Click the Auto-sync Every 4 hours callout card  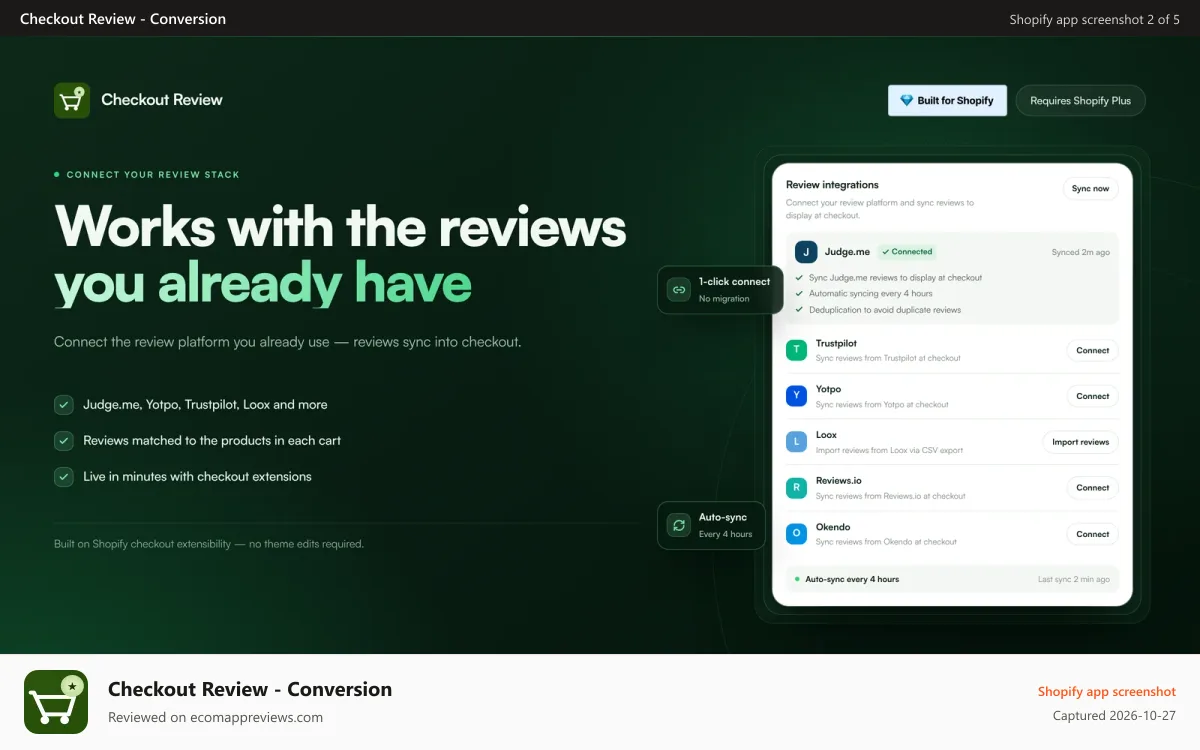[x=711, y=526]
